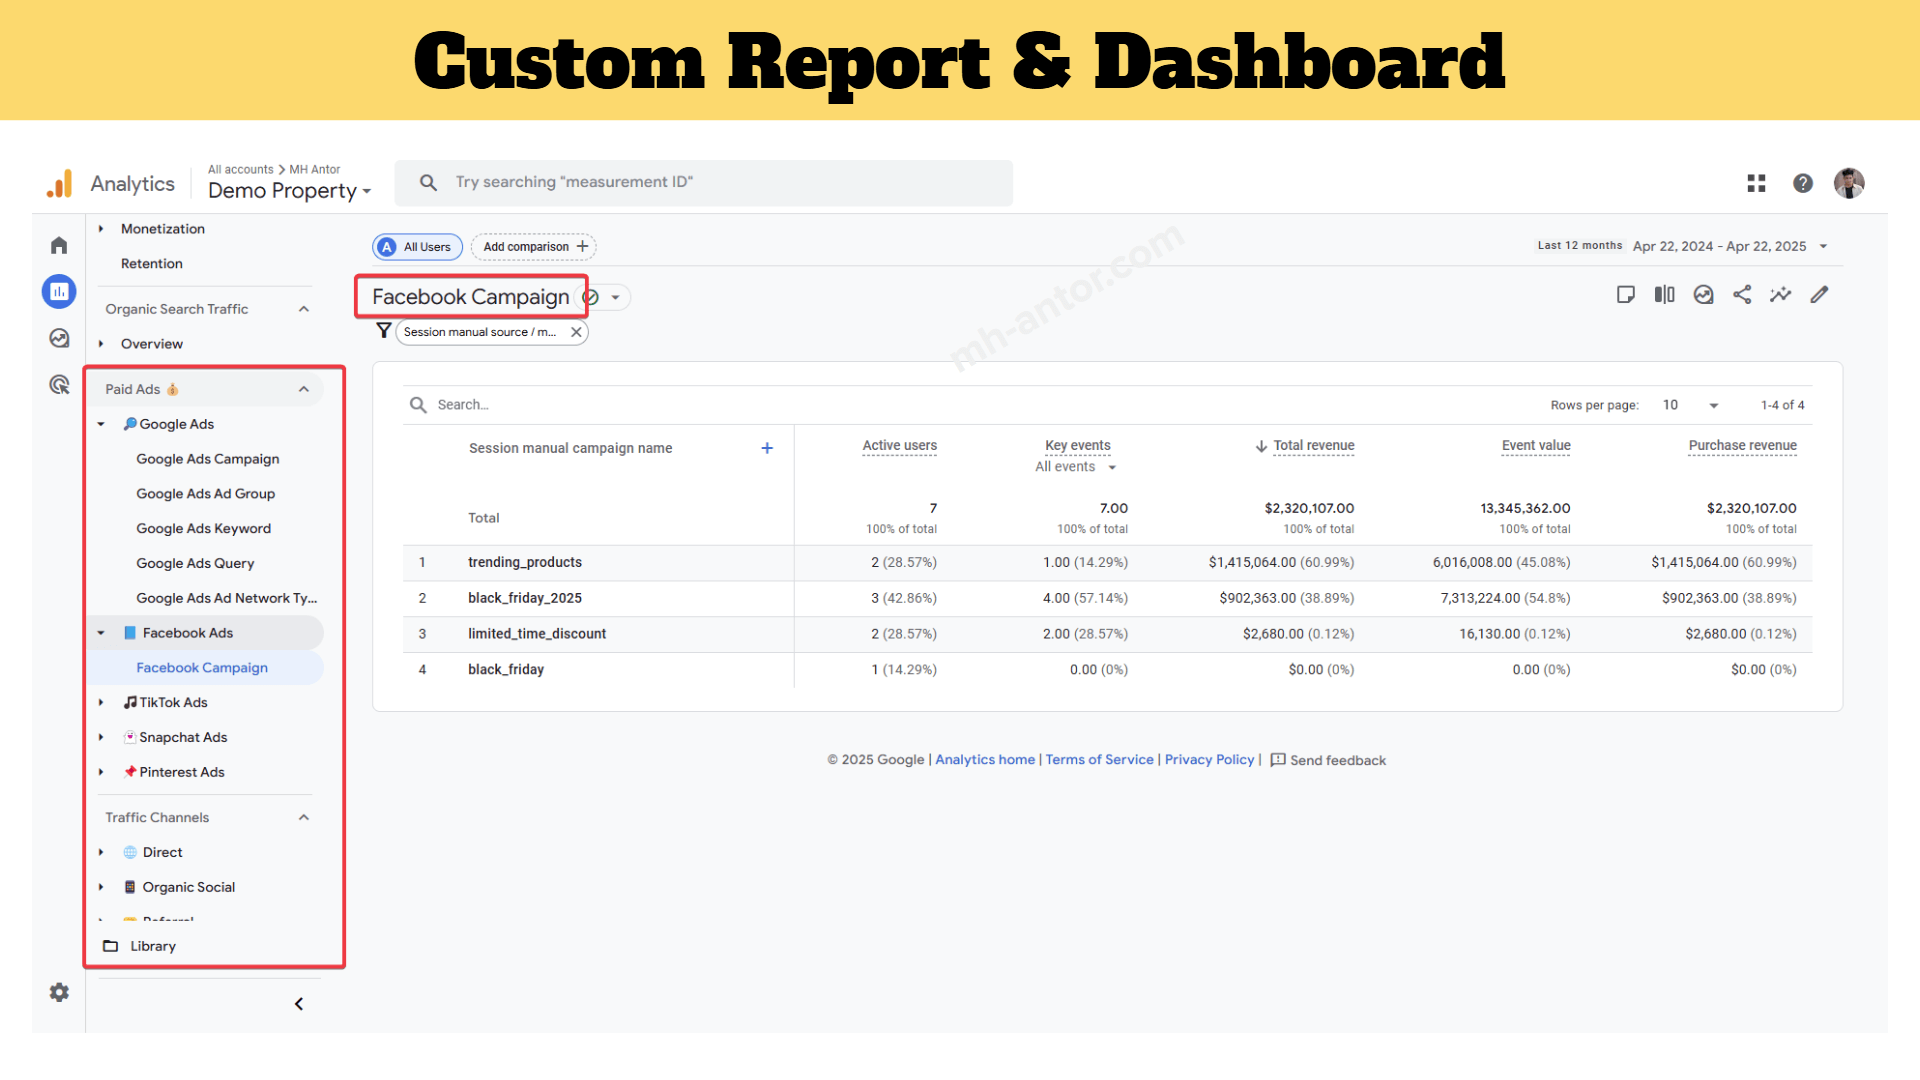Image resolution: width=1920 pixels, height=1080 pixels.
Task: Open the Demo Property selector
Action: pyautogui.click(x=290, y=191)
